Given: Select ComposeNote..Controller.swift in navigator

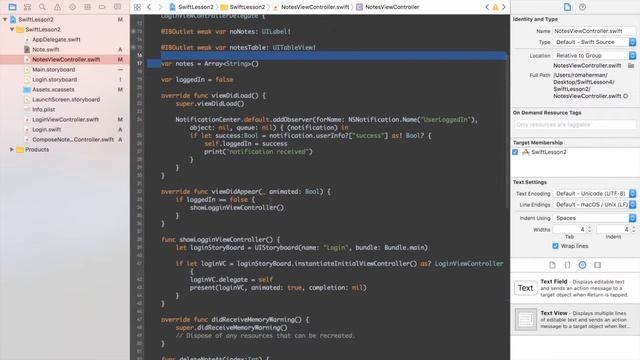Looking at the screenshot, I should [x=73, y=140].
